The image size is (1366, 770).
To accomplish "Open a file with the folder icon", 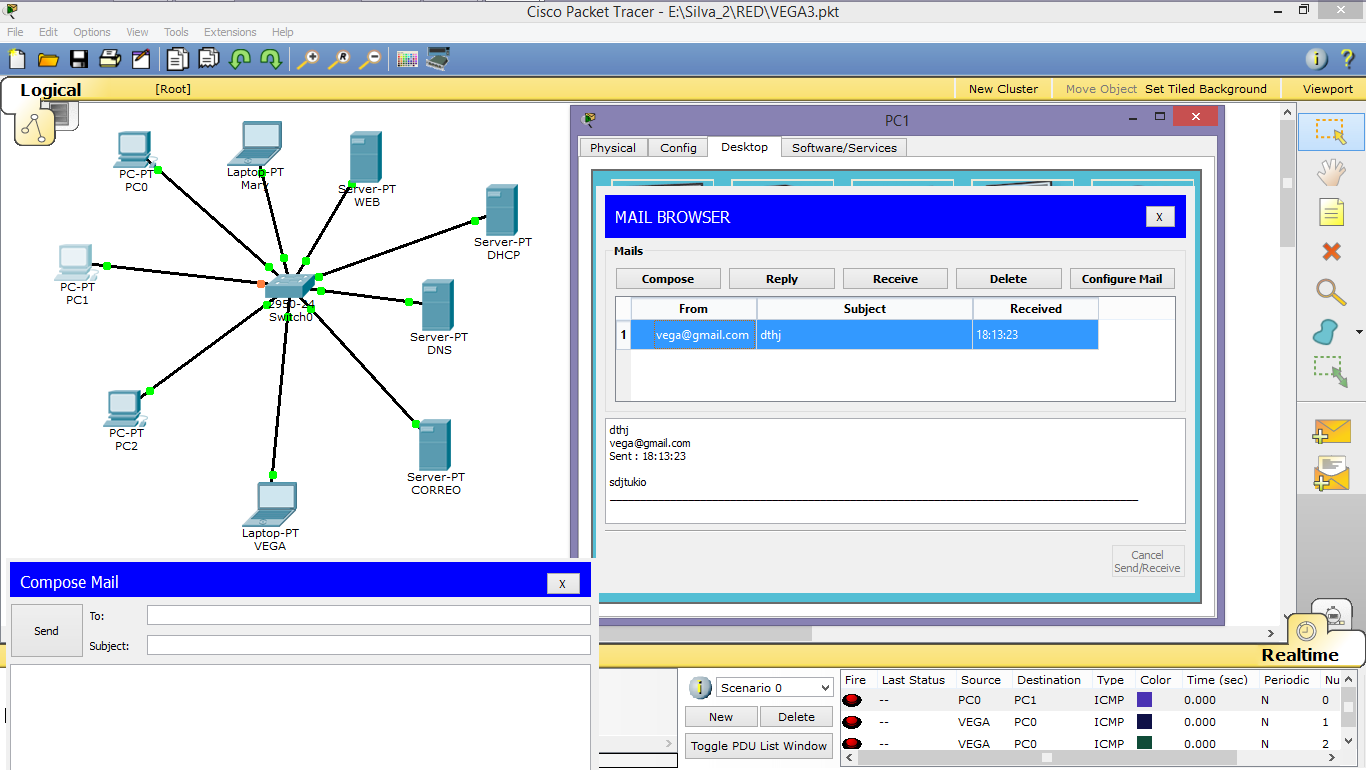I will pyautogui.click(x=47, y=59).
